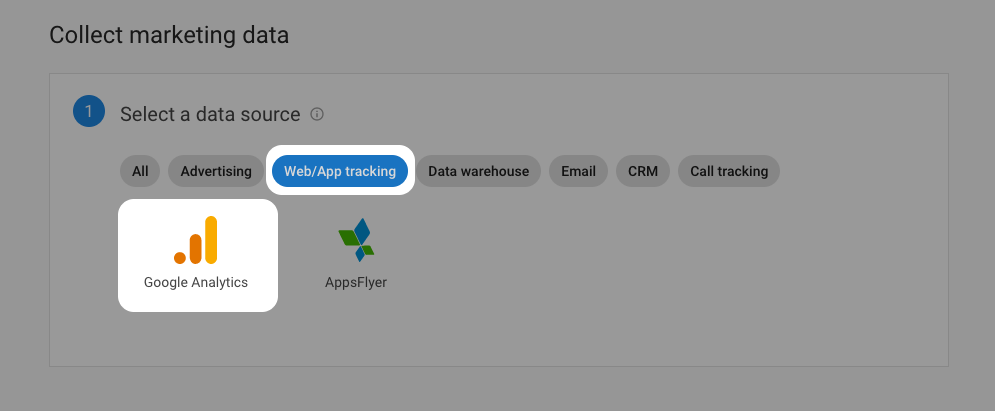The height and width of the screenshot is (411, 995).
Task: Click the AppsFlyer text label
Action: 356,282
